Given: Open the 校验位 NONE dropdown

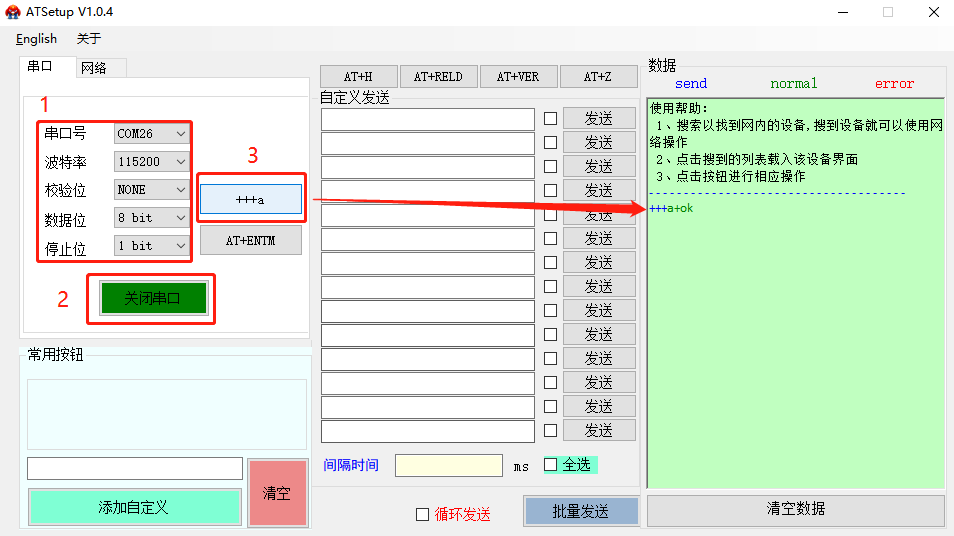Looking at the screenshot, I should pyautogui.click(x=152, y=189).
